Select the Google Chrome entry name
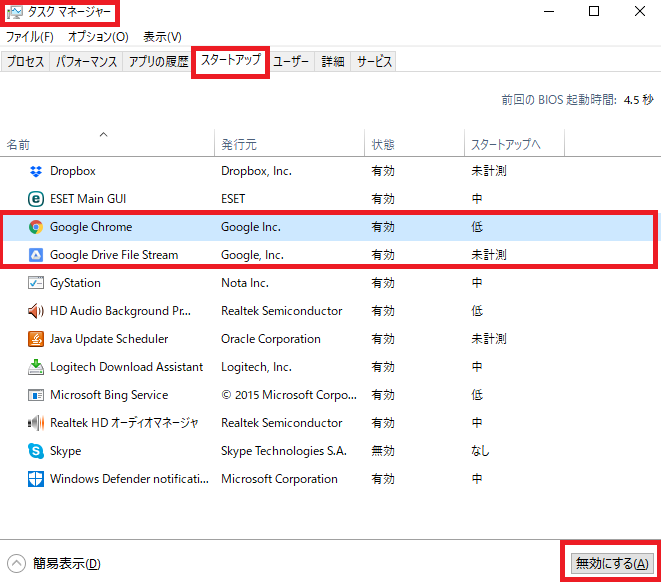The height and width of the screenshot is (584, 661). click(91, 227)
